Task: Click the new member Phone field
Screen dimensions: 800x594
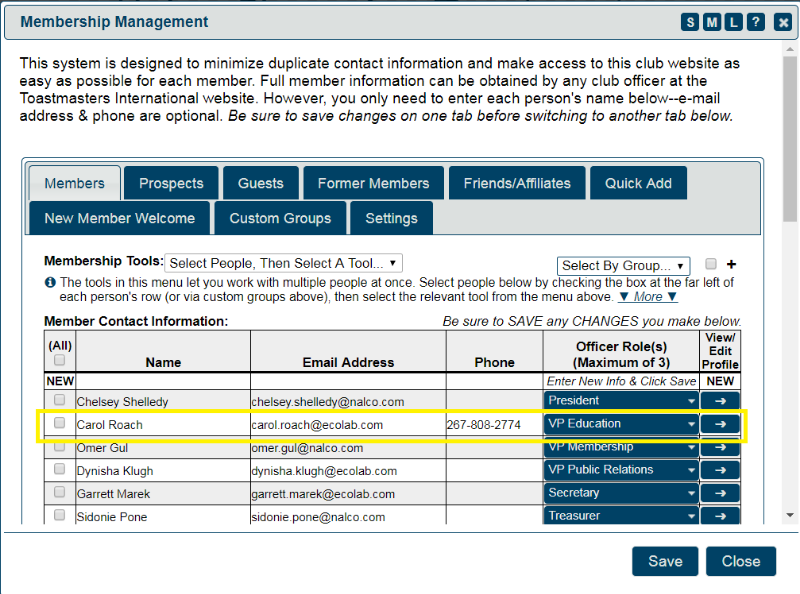Action: click(x=494, y=381)
